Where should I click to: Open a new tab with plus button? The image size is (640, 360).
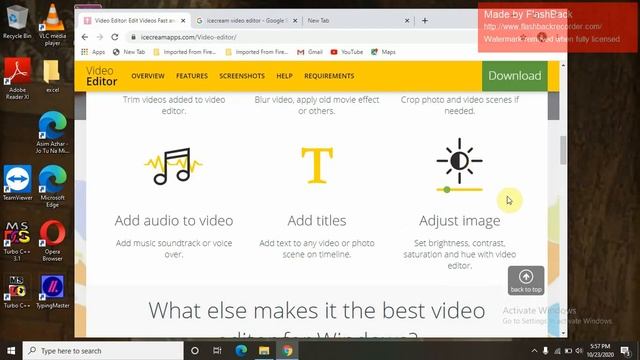tap(425, 20)
